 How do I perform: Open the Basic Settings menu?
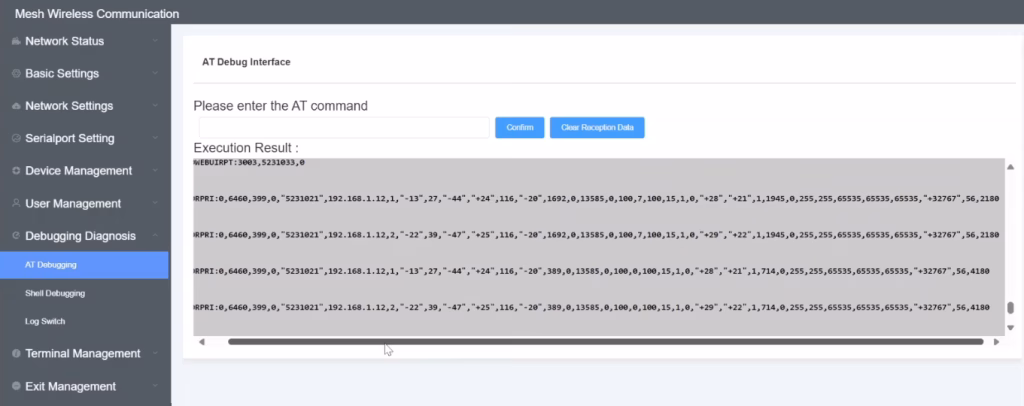[x=85, y=74]
